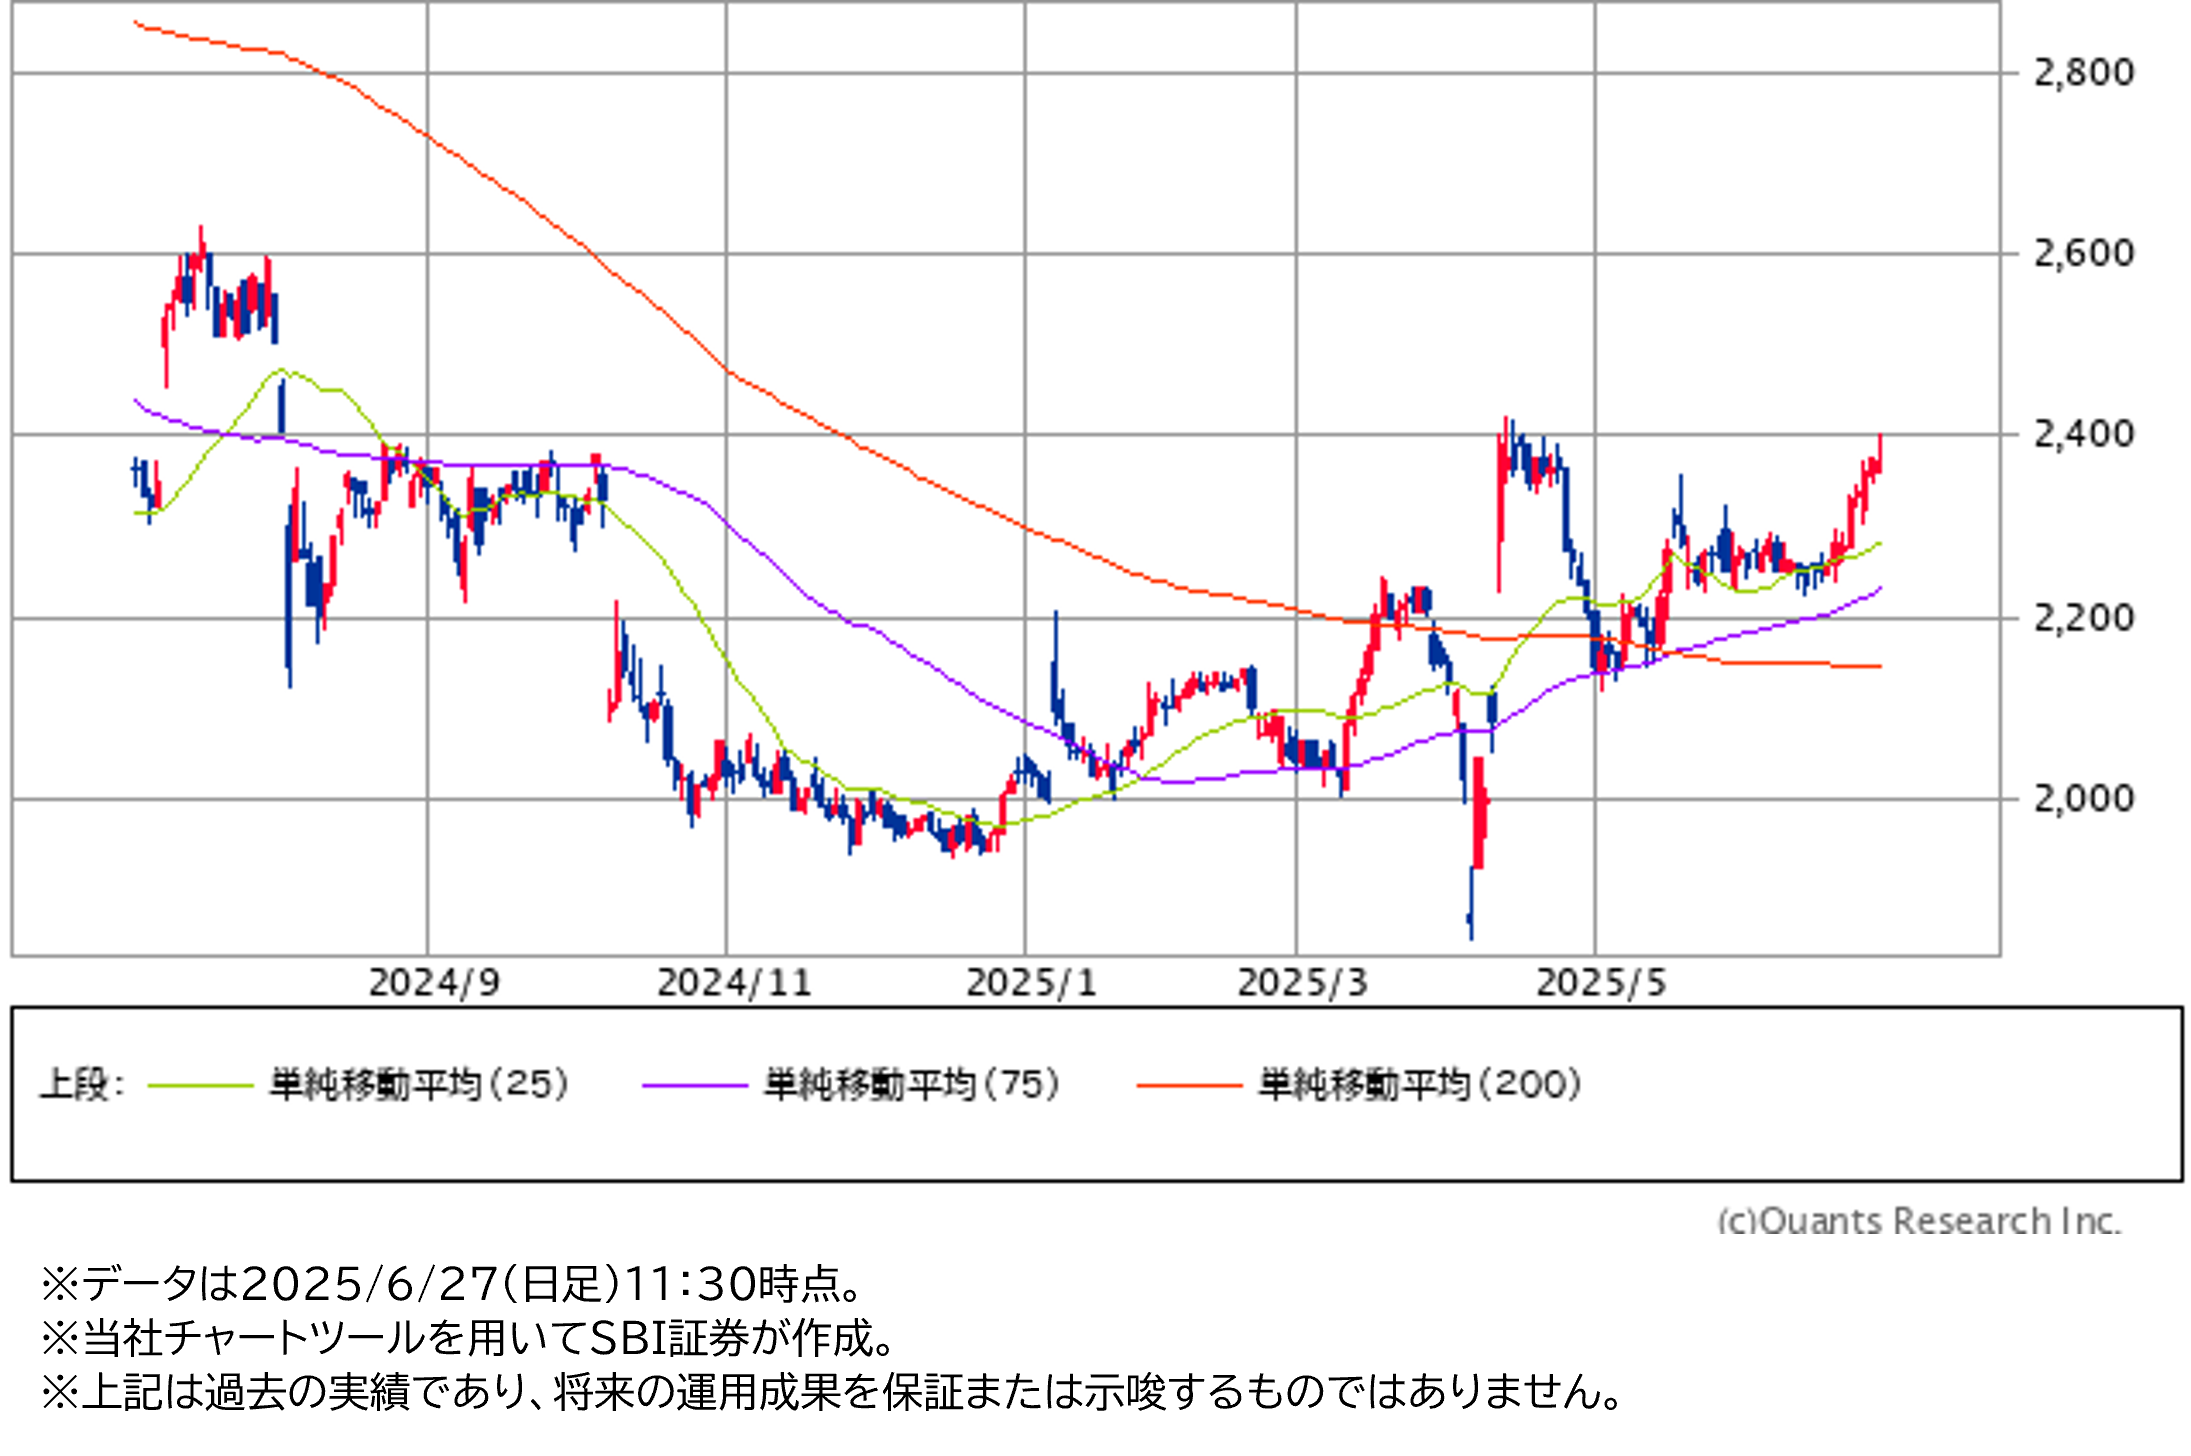Click the 2,200 price axis label

point(2083,618)
